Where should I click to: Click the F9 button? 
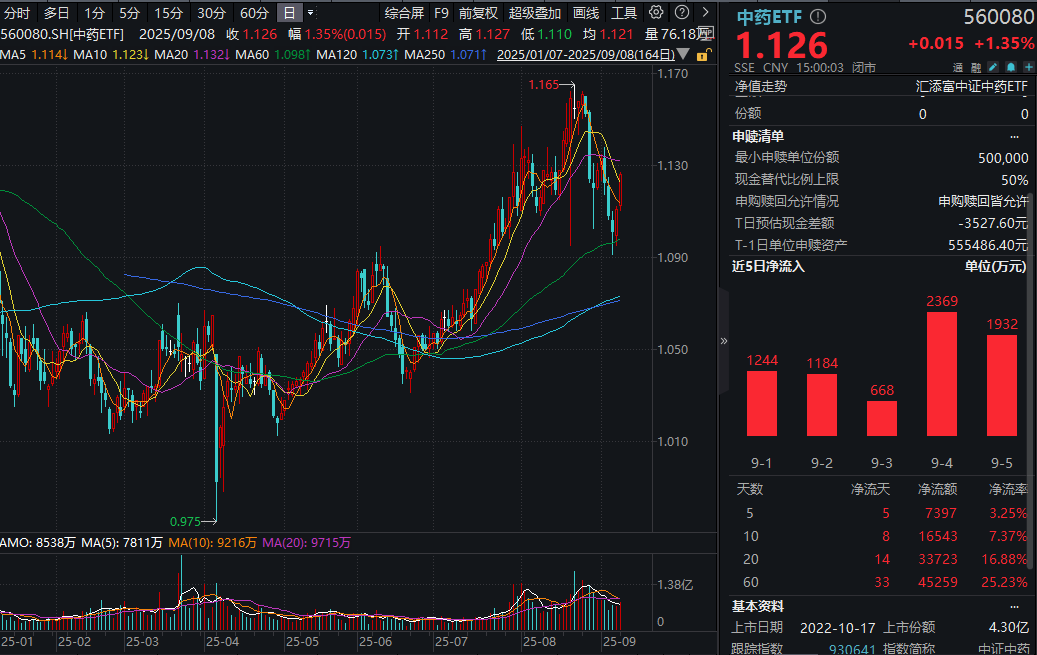point(441,13)
